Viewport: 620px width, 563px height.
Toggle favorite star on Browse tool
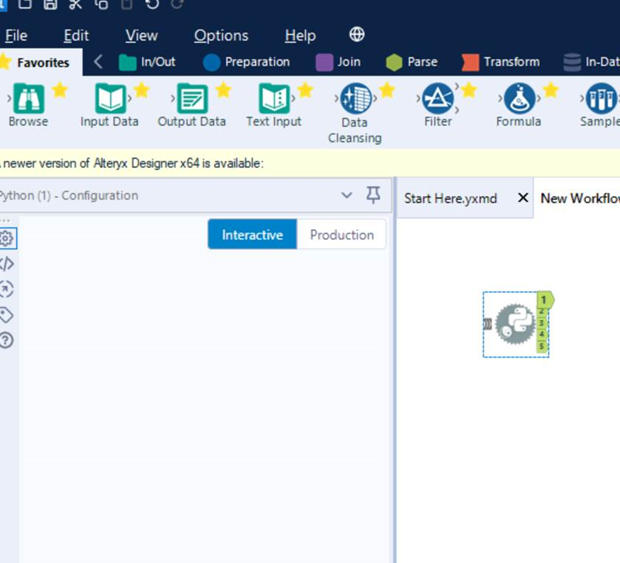[x=60, y=90]
